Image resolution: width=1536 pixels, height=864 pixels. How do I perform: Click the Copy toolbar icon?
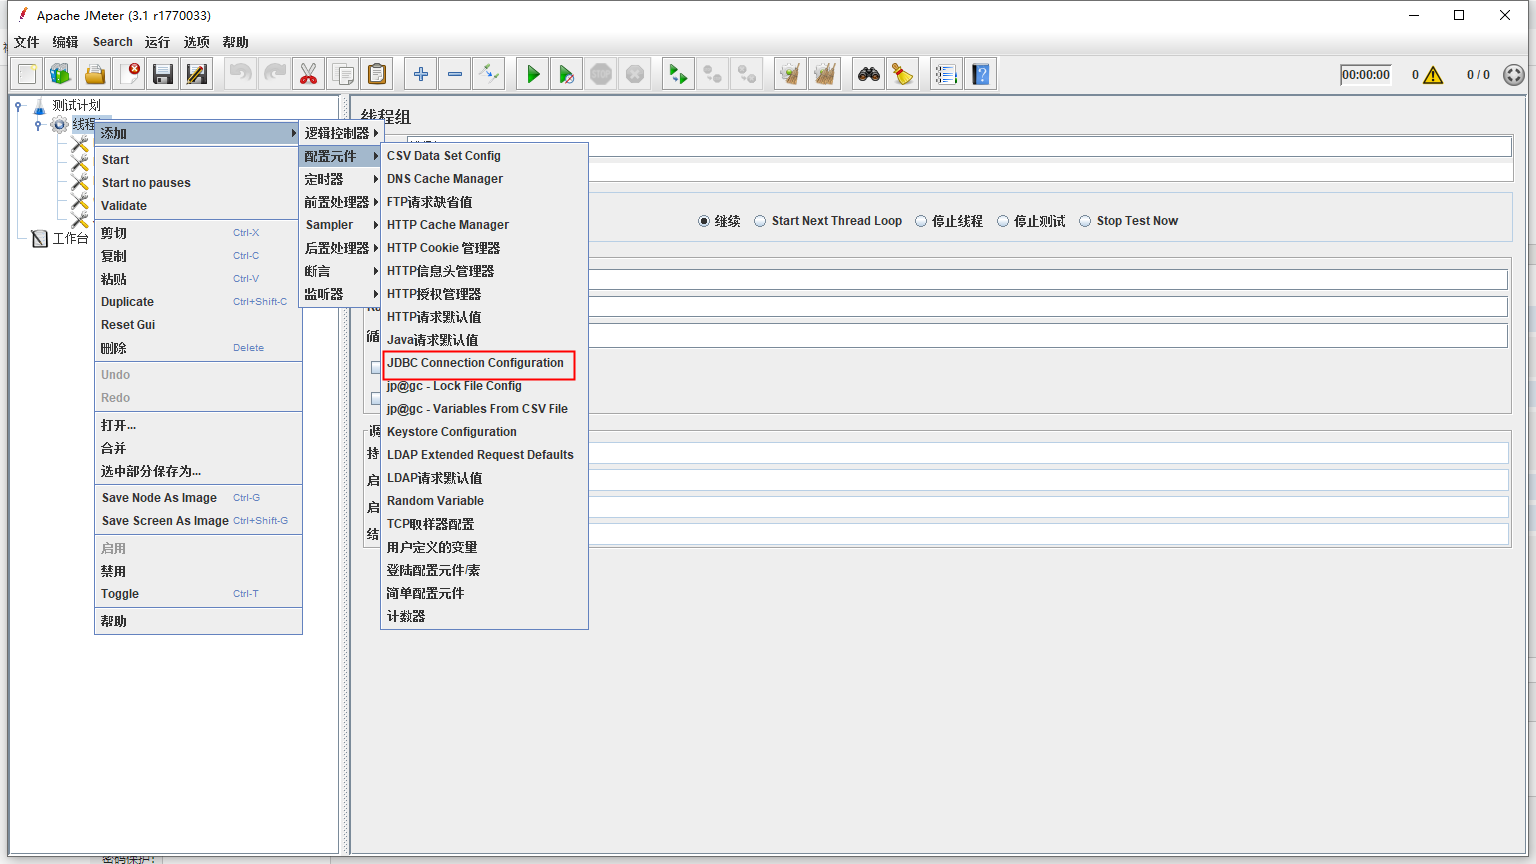[x=343, y=74]
